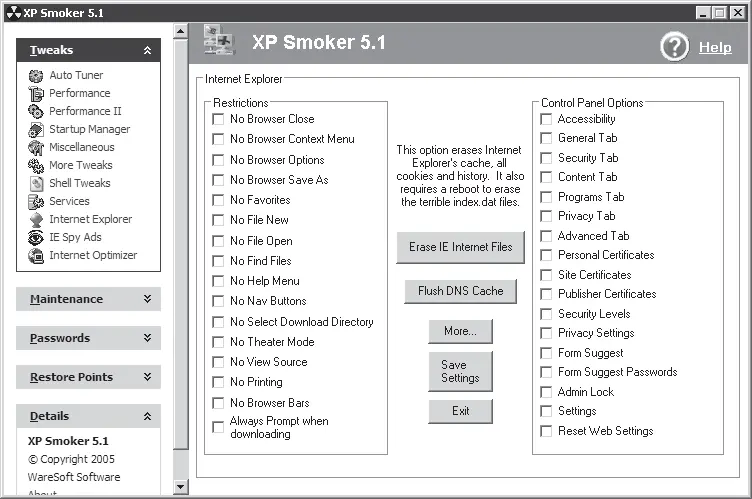Check the Publisher Certificates option
The width and height of the screenshot is (752, 499).
[546, 294]
